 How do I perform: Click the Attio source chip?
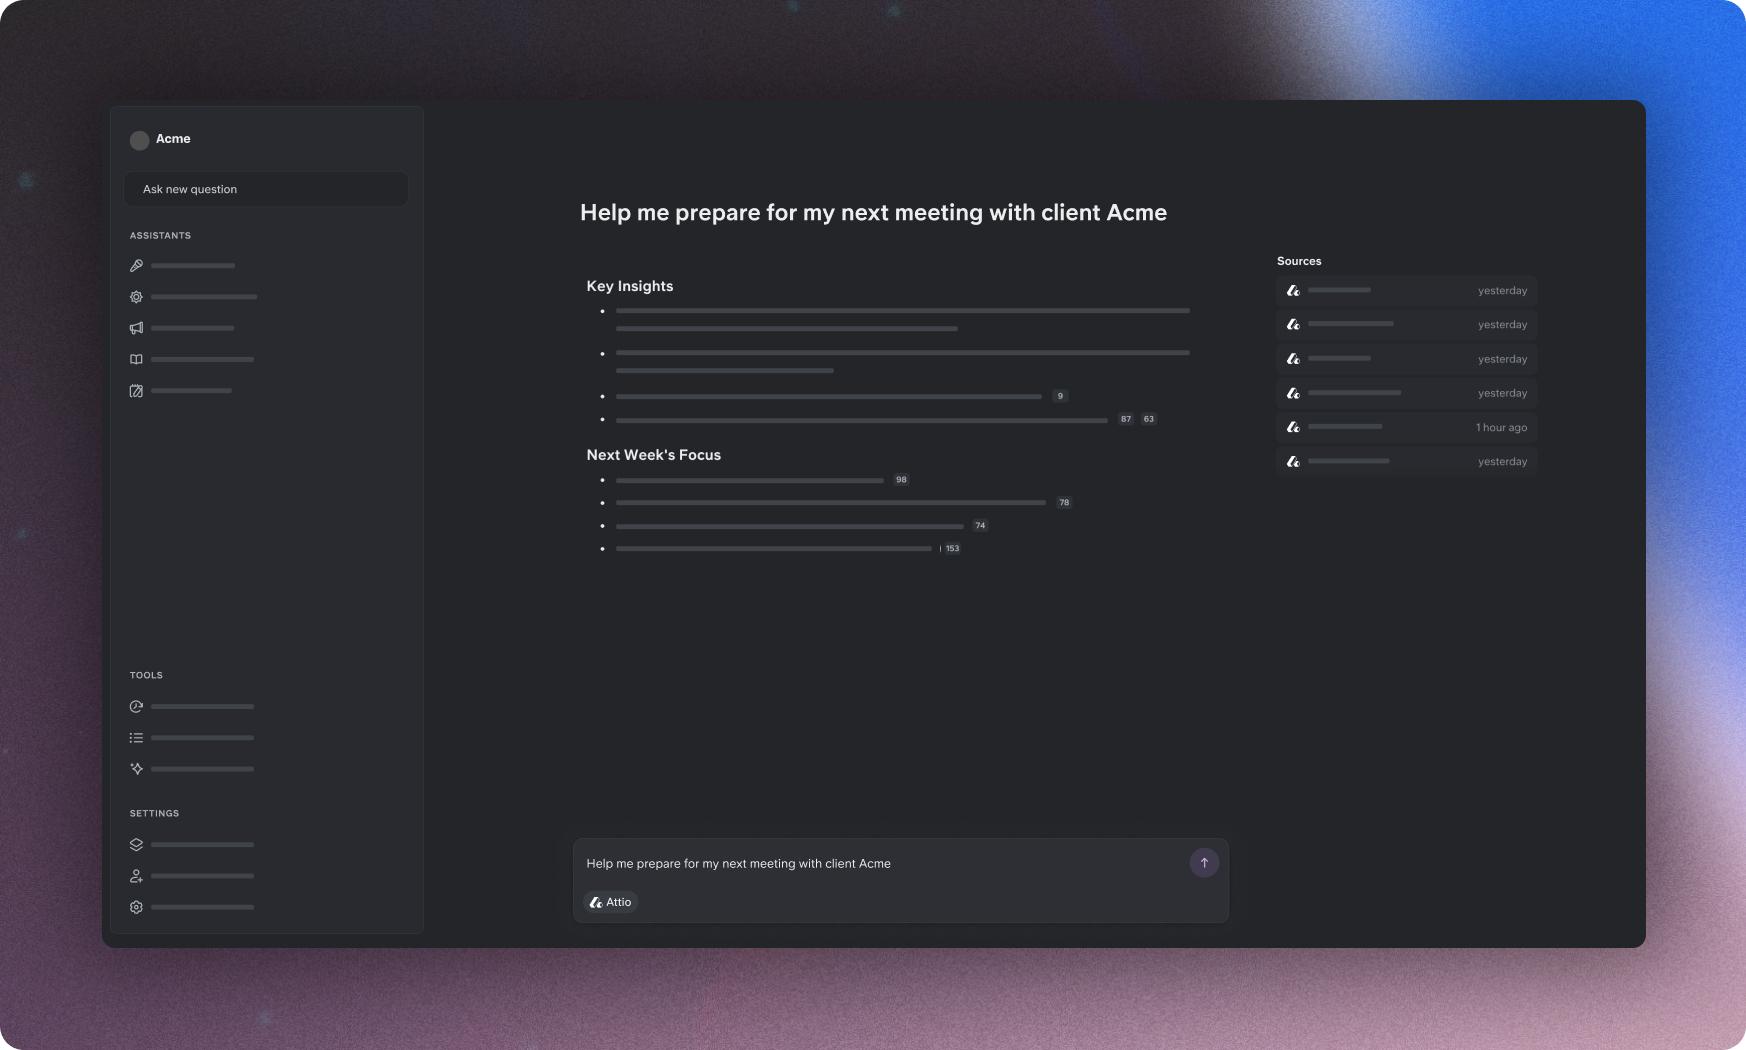(611, 902)
